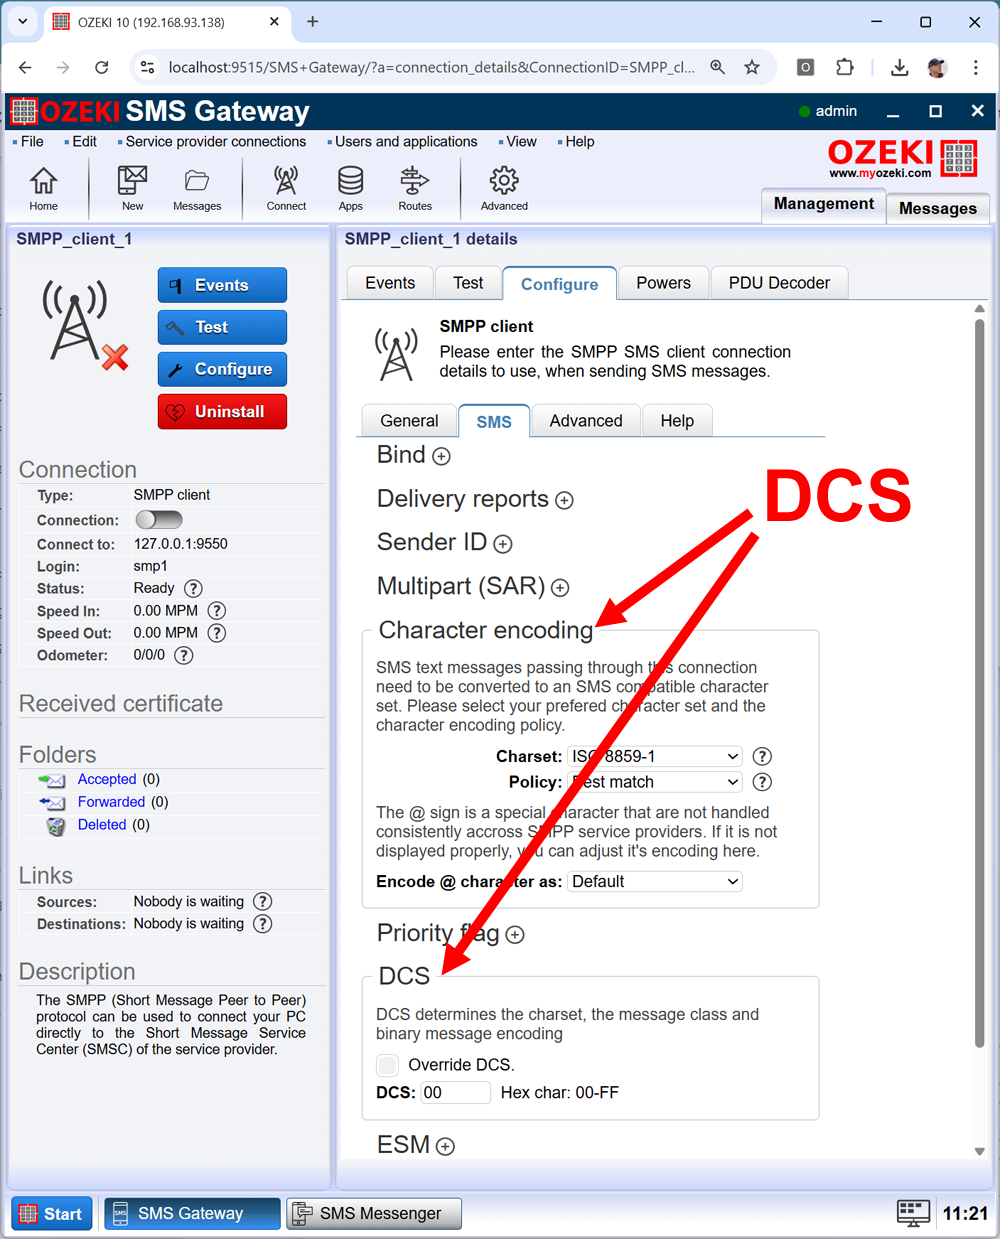This screenshot has height=1239, width=1000.
Task: Open SMS Messenger from the taskbar
Action: coord(375,1214)
